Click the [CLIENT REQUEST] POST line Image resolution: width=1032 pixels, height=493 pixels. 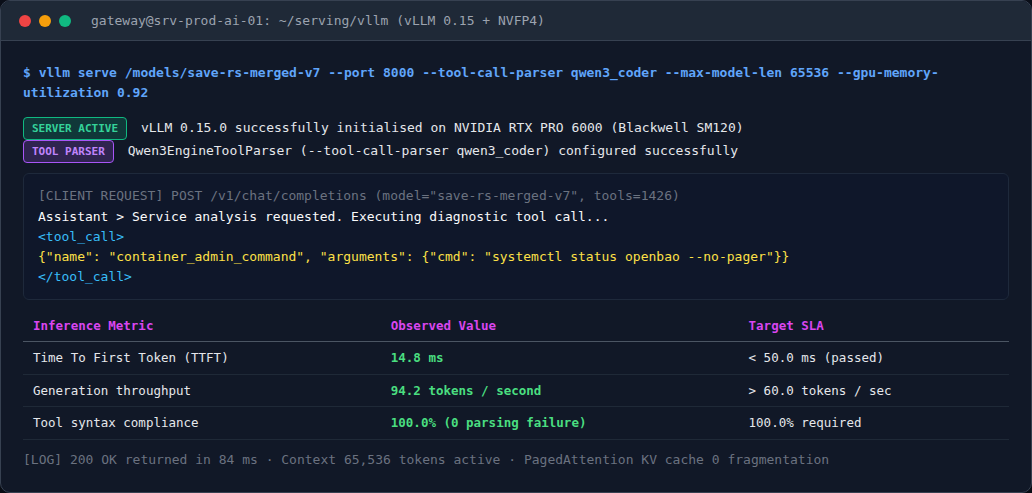359,196
